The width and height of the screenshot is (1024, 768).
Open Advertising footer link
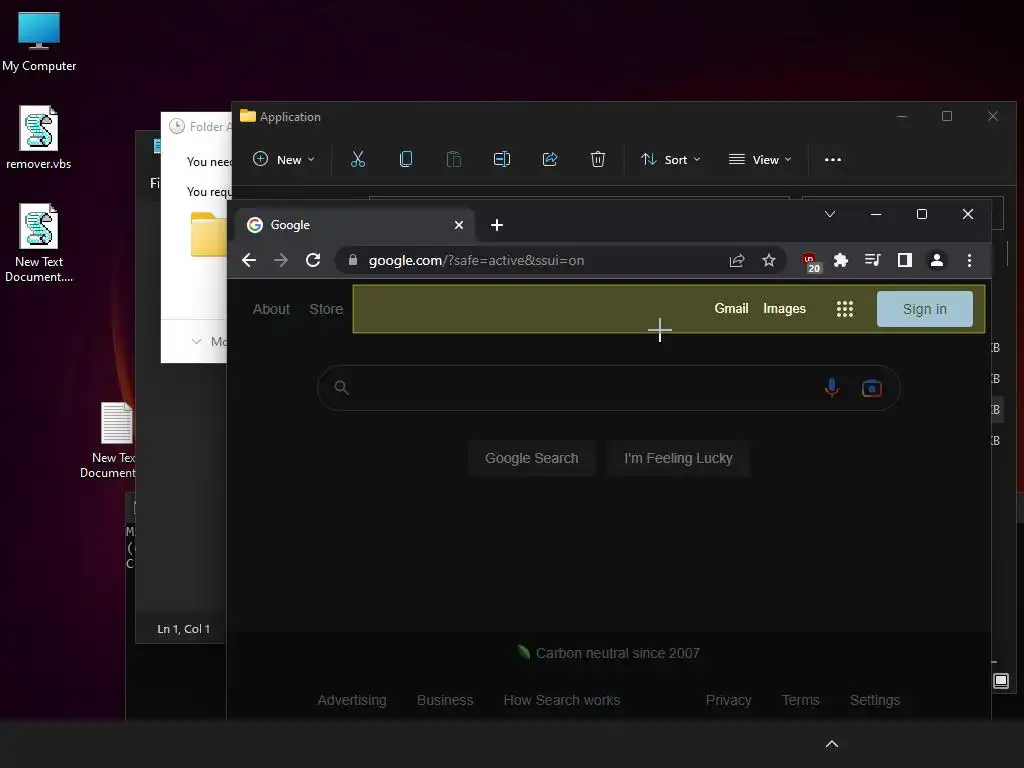[352, 700]
